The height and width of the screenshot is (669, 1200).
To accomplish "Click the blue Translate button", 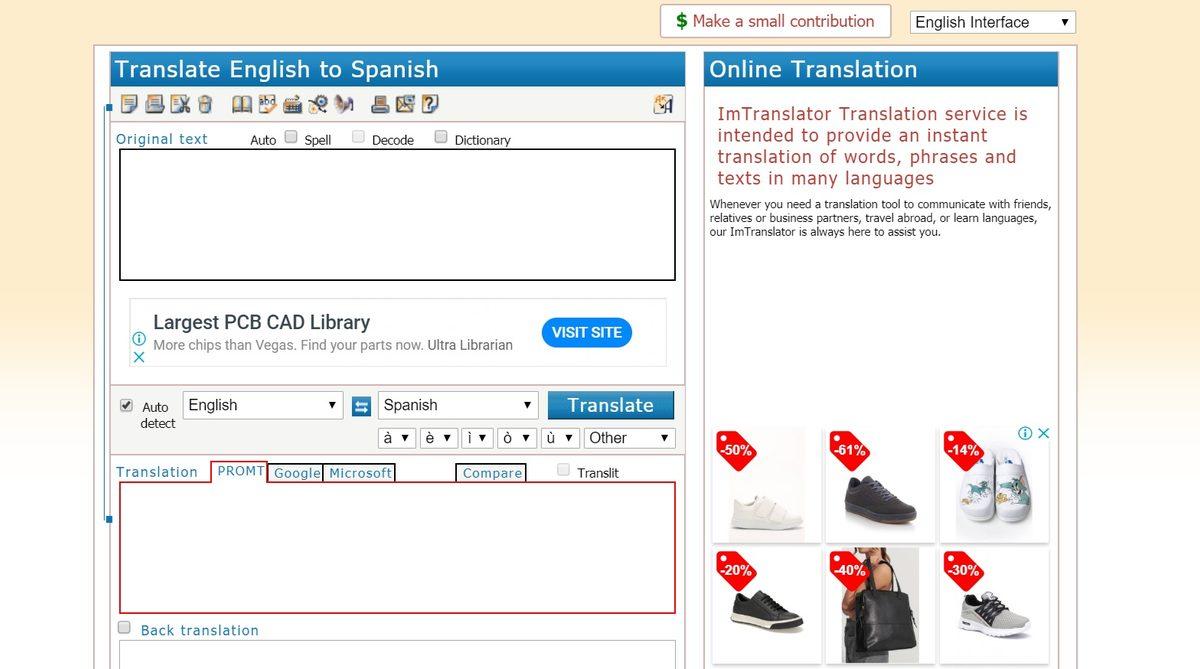I will click(610, 405).
